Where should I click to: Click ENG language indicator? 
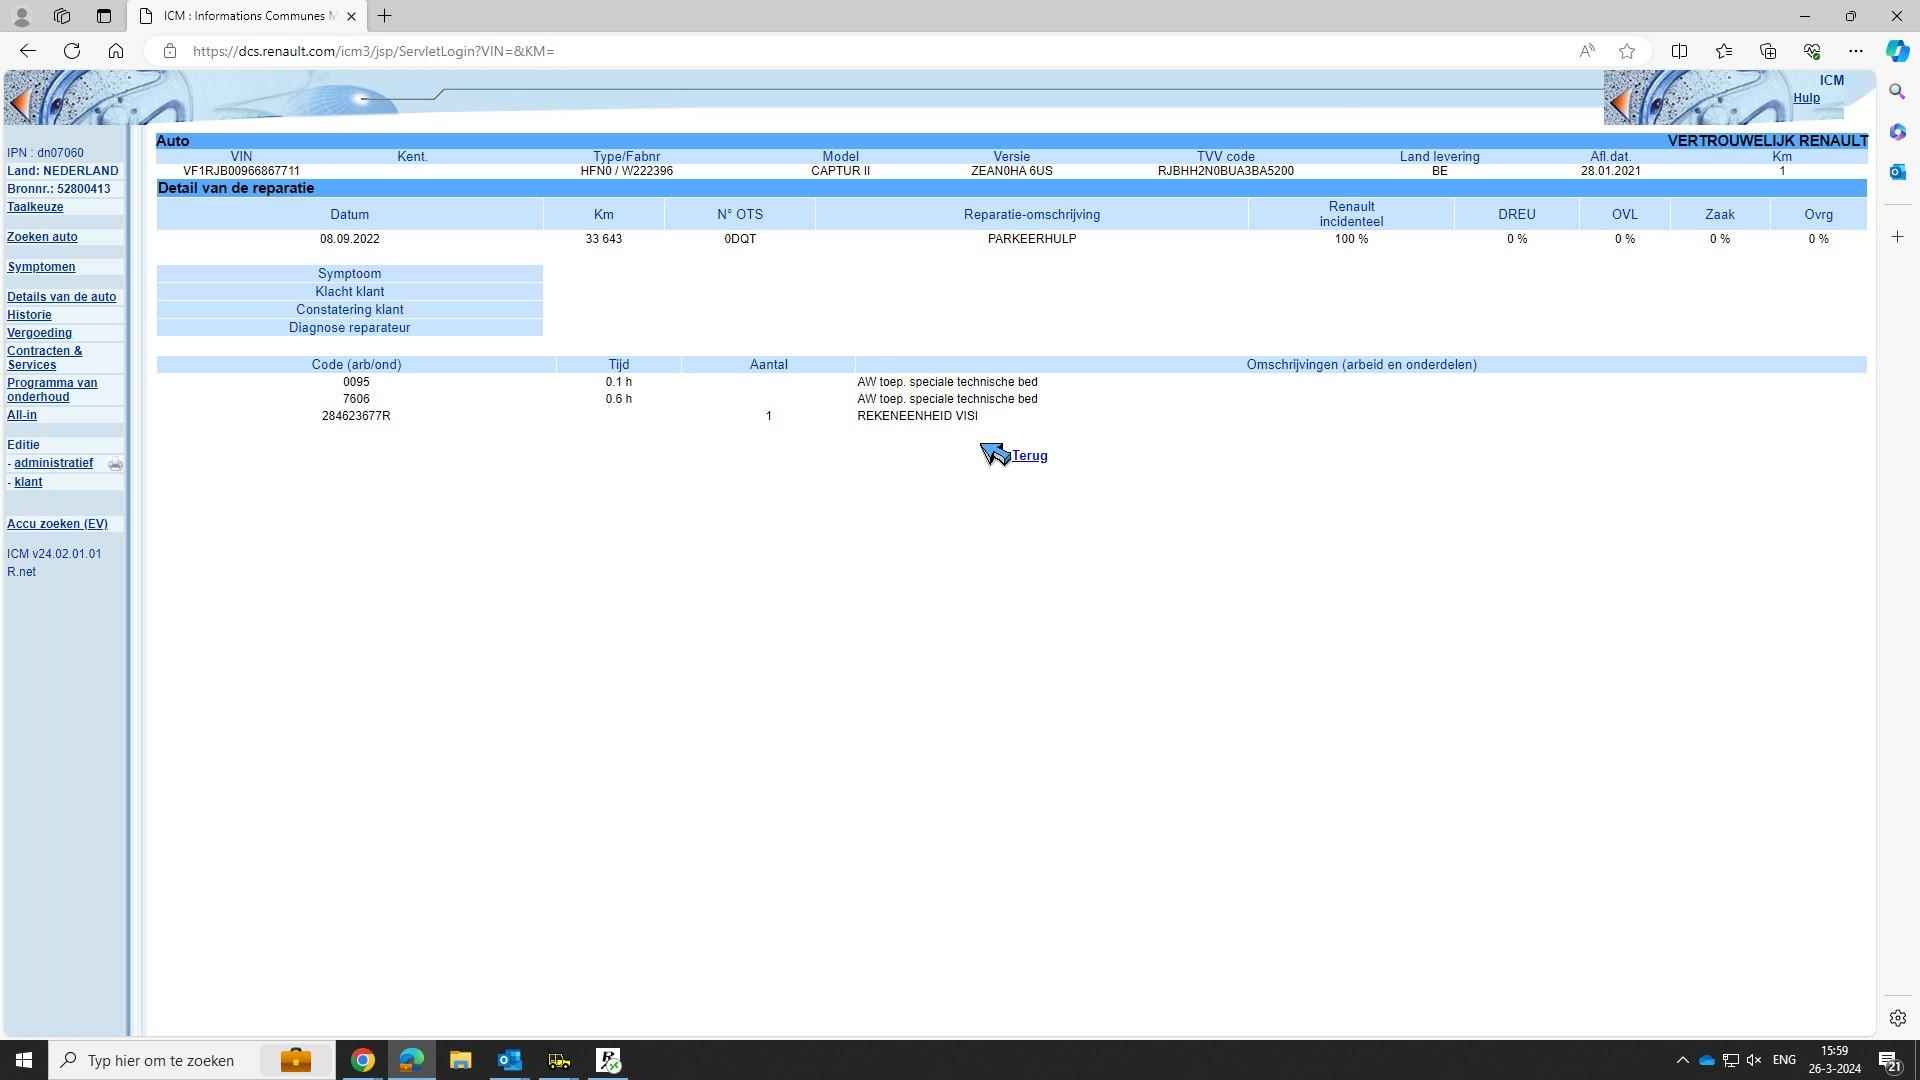pyautogui.click(x=1784, y=1060)
